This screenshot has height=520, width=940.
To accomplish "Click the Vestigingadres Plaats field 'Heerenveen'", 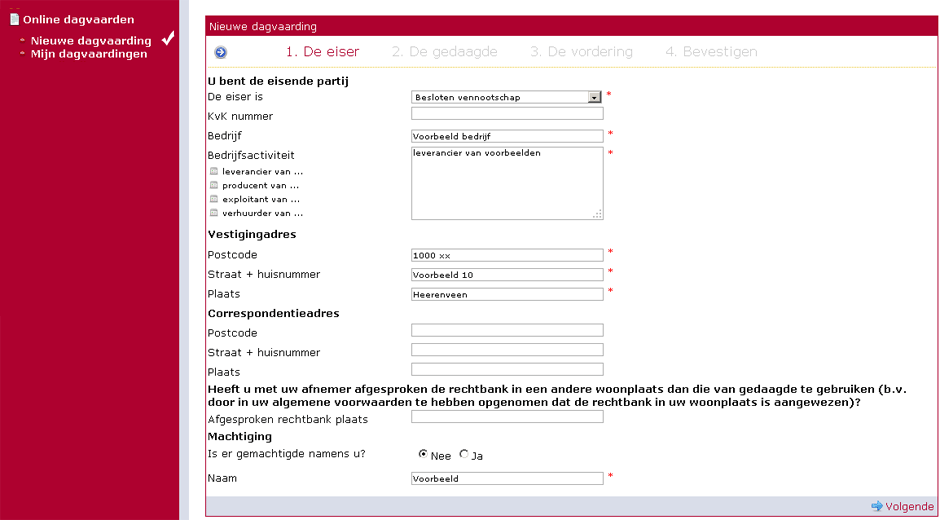I will point(507,294).
